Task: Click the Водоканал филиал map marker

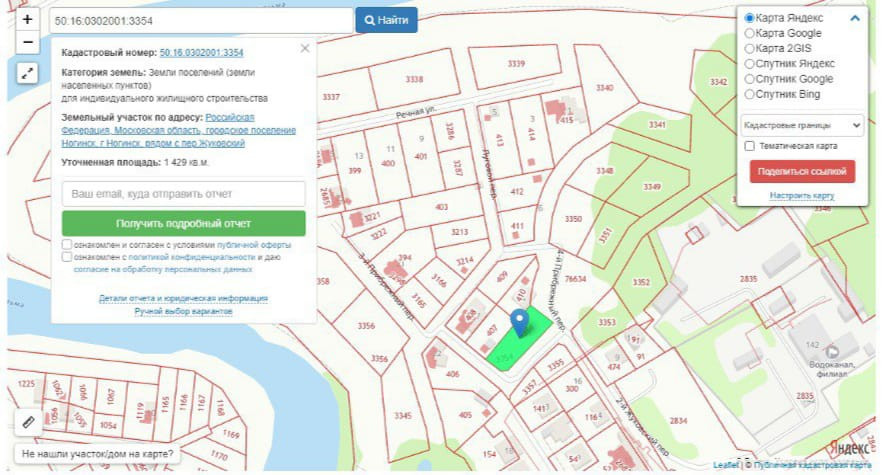Action: (832, 352)
